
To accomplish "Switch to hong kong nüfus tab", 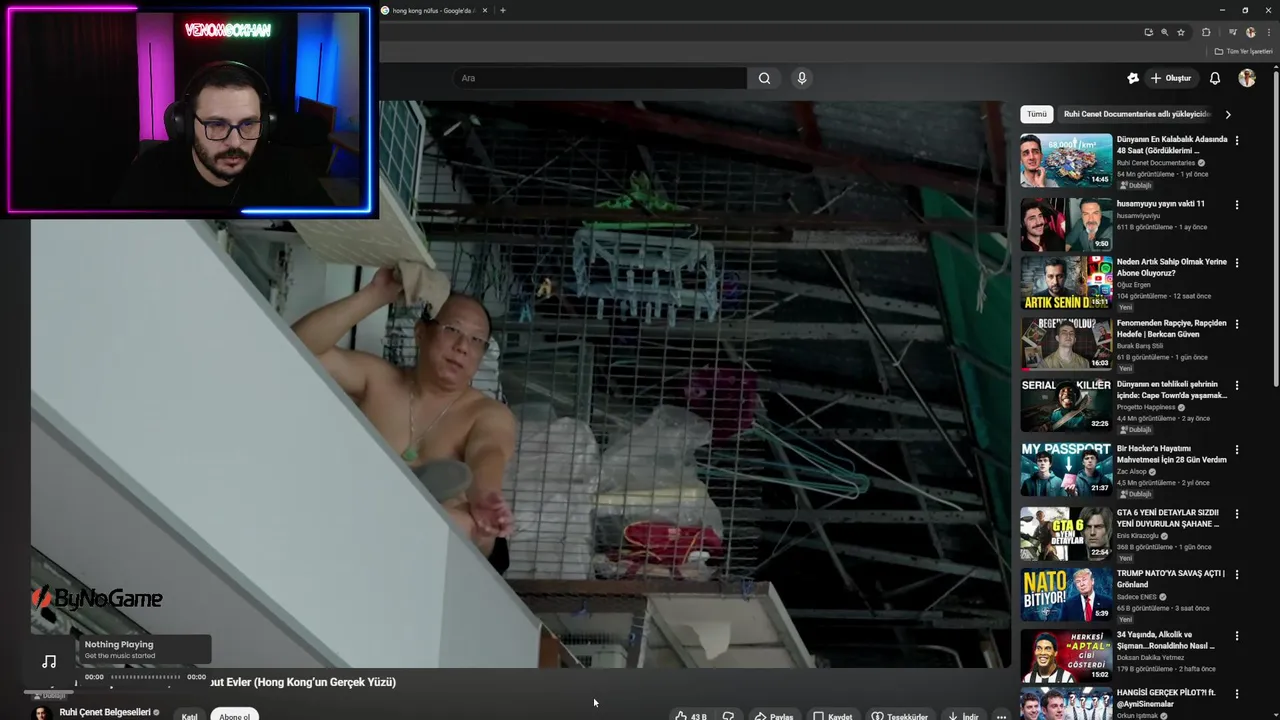I will (x=434, y=10).
